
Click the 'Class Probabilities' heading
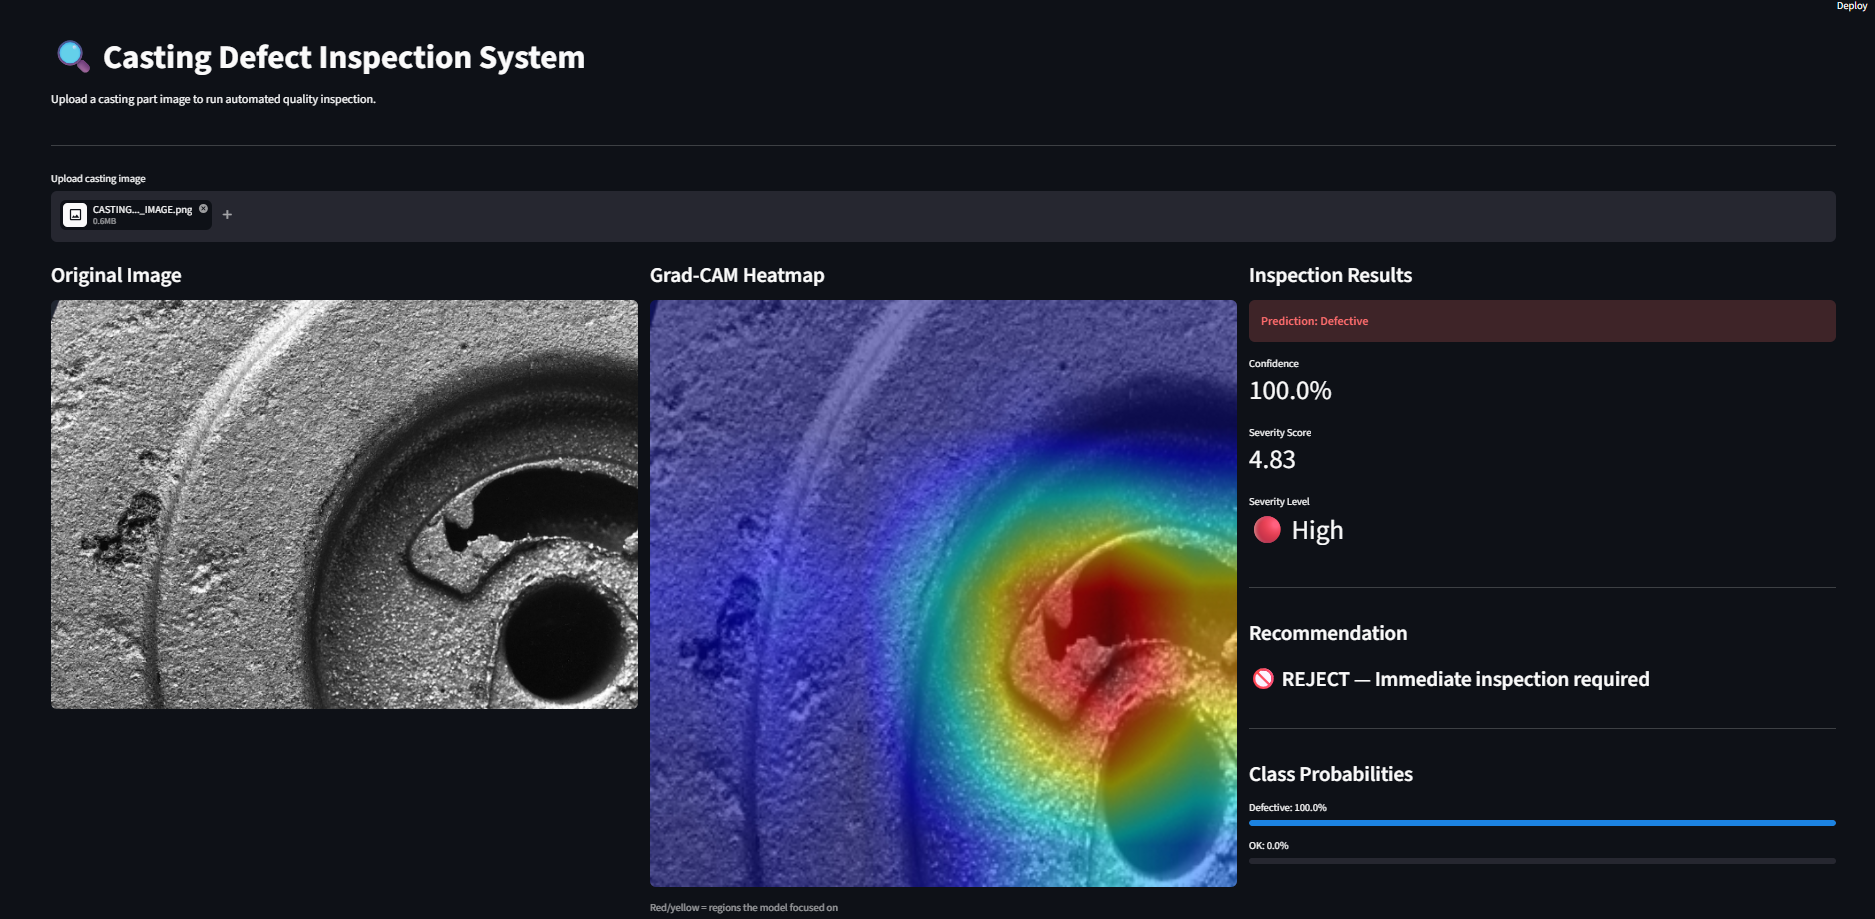tap(1331, 774)
